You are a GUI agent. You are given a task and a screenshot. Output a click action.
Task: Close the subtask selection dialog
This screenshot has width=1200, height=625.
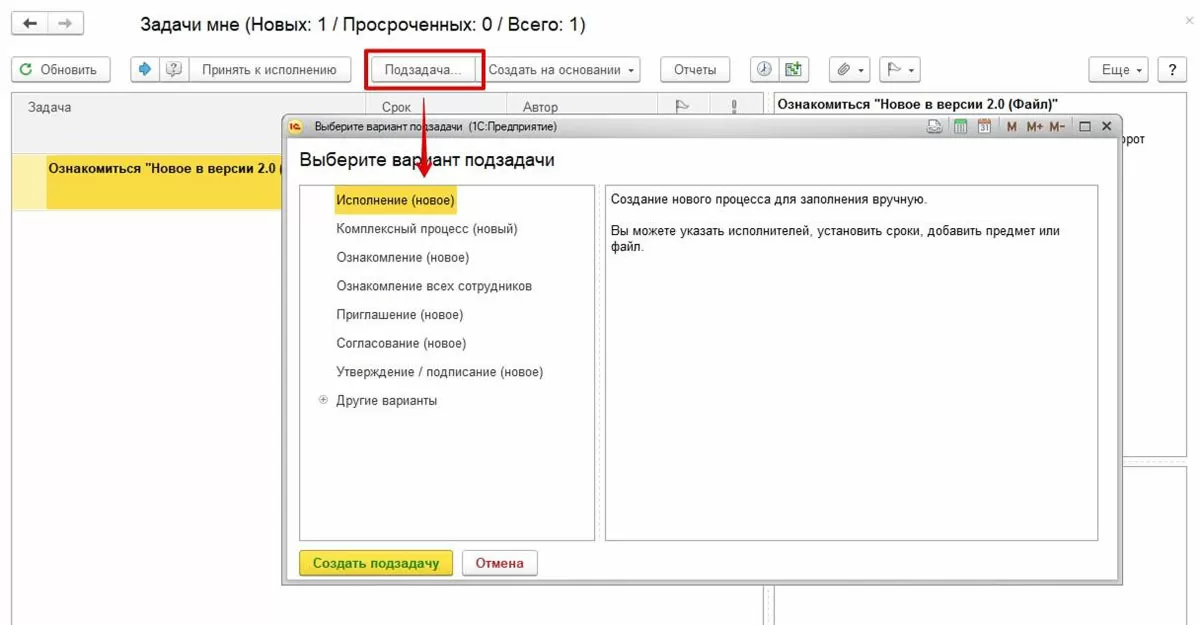(x=1106, y=127)
